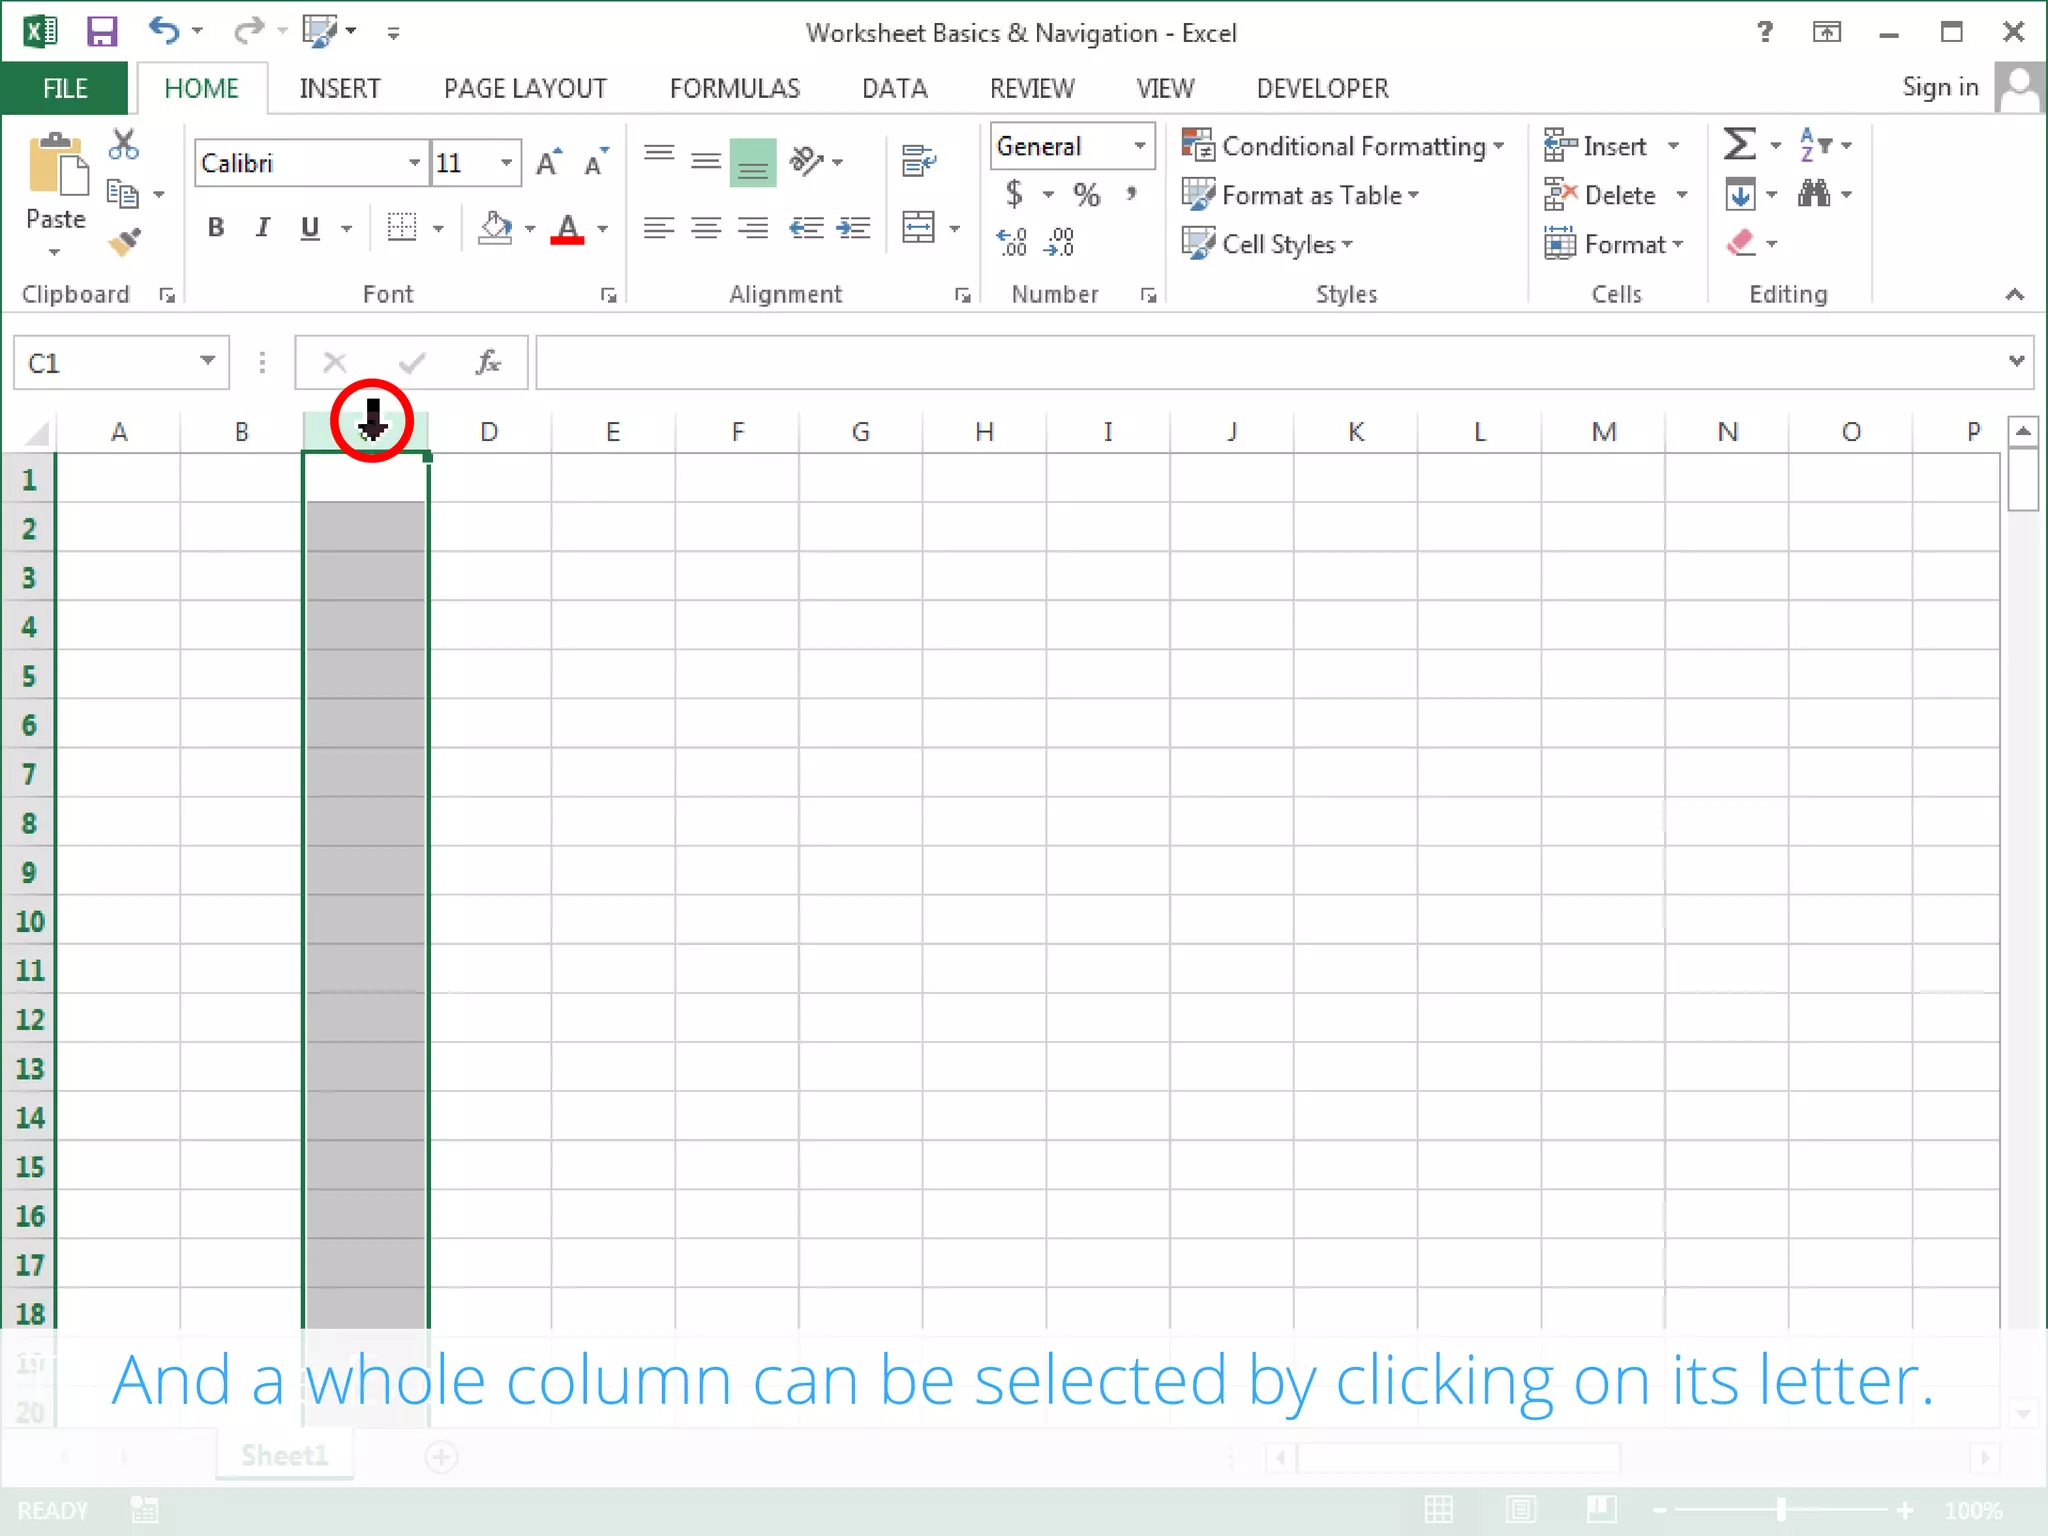This screenshot has width=2048, height=1536.
Task: Open Conditional Formatting dropdown
Action: click(1343, 146)
